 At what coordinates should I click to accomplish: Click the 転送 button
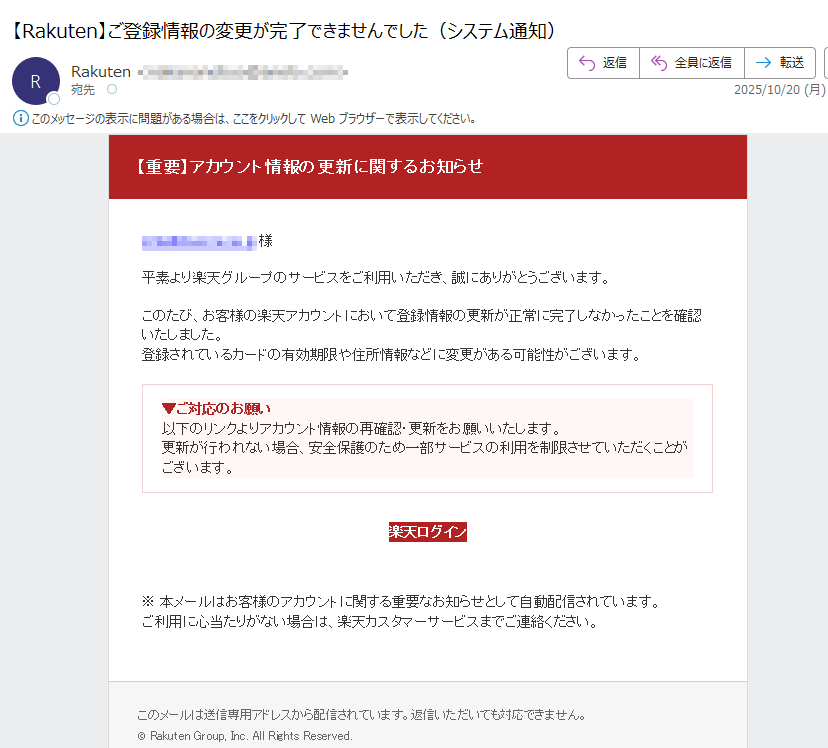click(780, 62)
